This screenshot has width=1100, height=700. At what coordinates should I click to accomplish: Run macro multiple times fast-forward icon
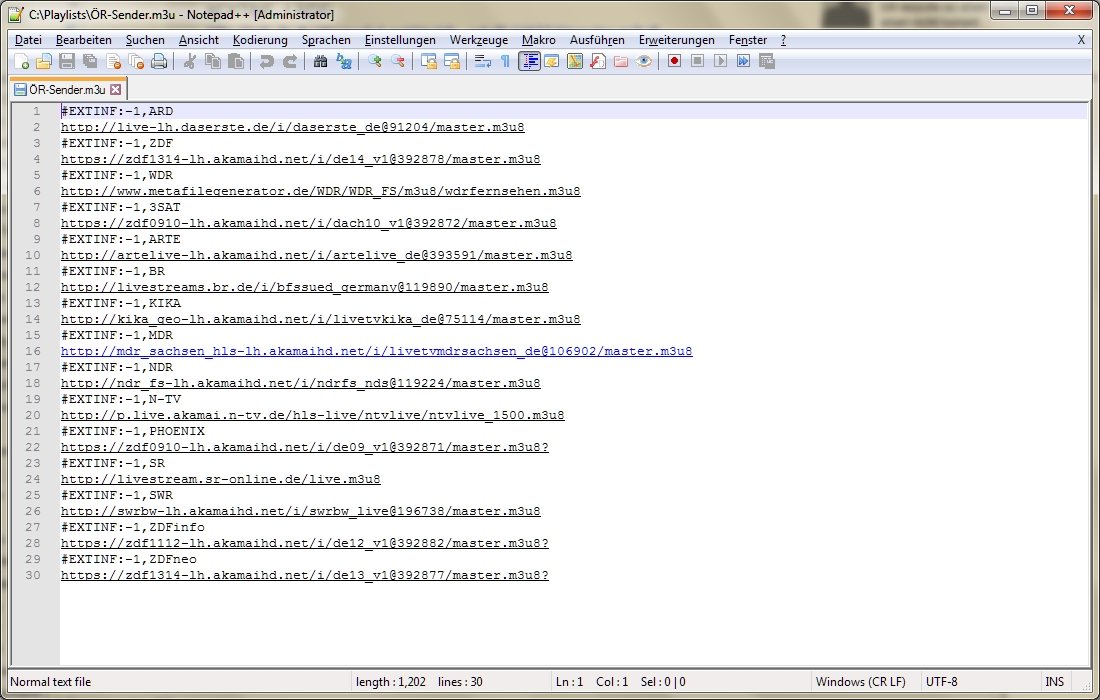(x=744, y=62)
